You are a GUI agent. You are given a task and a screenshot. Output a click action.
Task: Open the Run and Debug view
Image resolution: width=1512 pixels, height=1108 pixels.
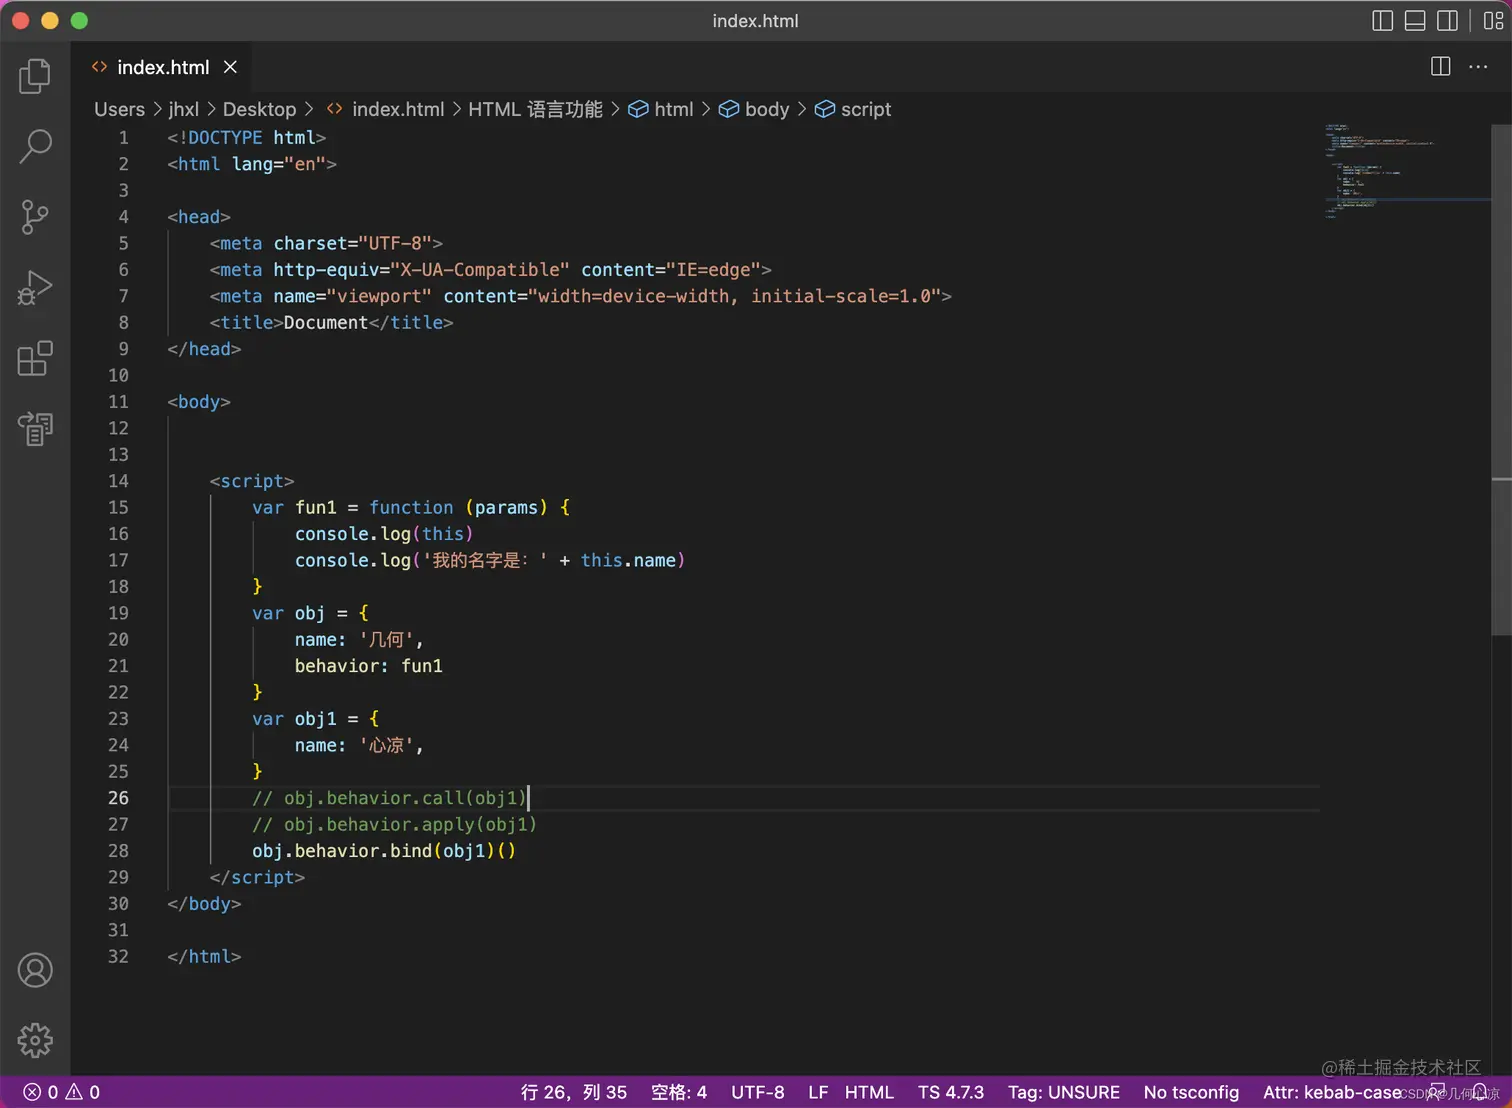(35, 288)
